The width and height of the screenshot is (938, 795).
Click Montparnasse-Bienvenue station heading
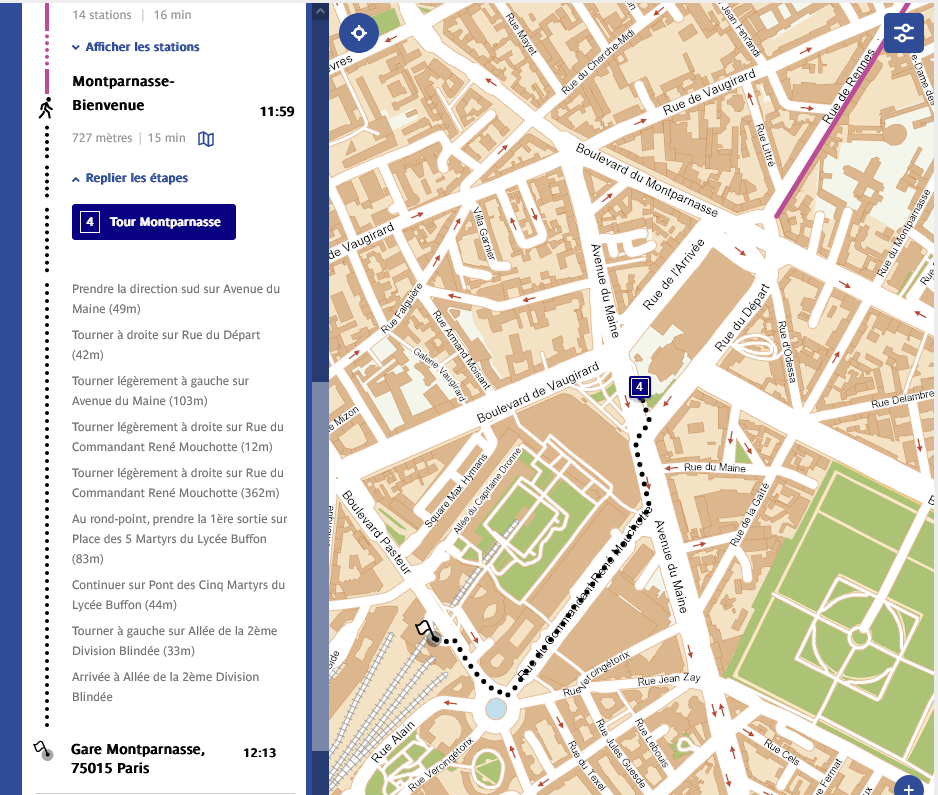(x=123, y=93)
